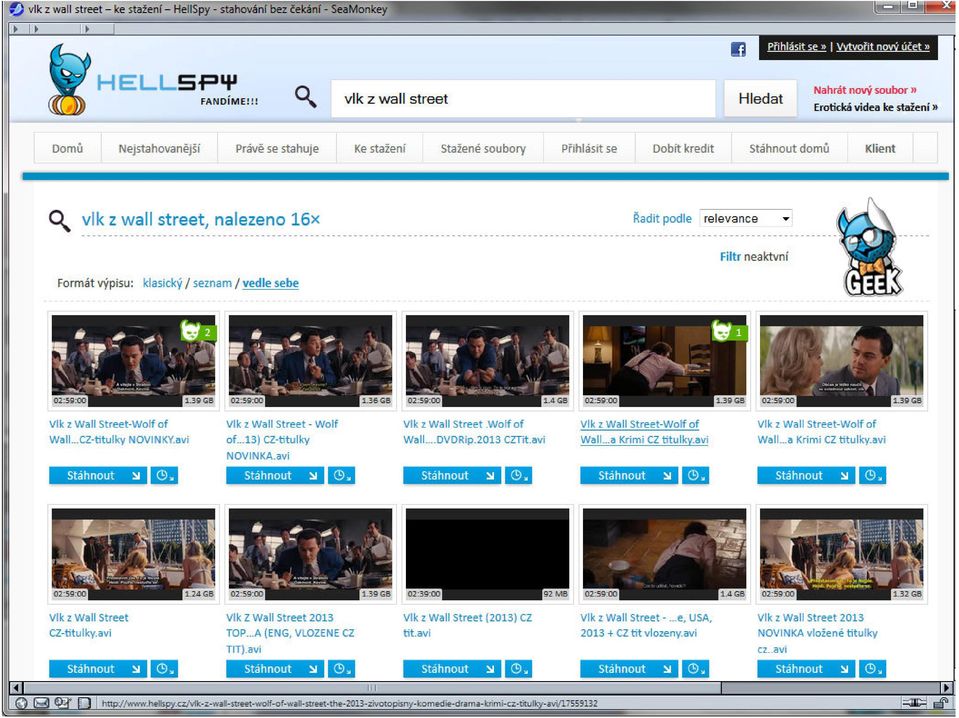
Task: Click clock icon for 'Vlk z Wall Street CZ-titulky.avi'
Action: pos(164,668)
